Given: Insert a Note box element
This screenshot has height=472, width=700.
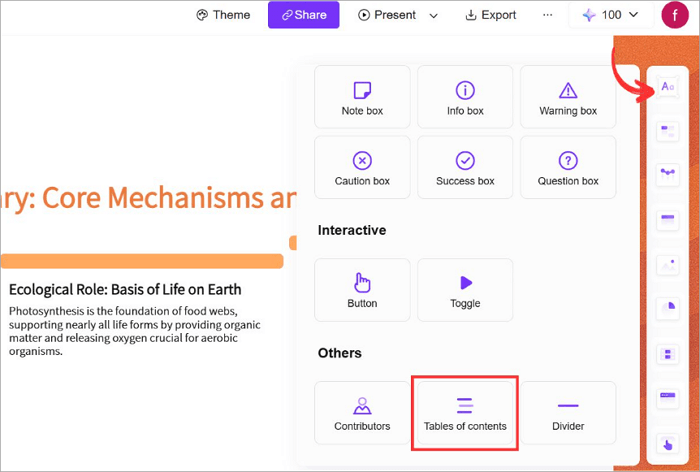Looking at the screenshot, I should [x=362, y=97].
